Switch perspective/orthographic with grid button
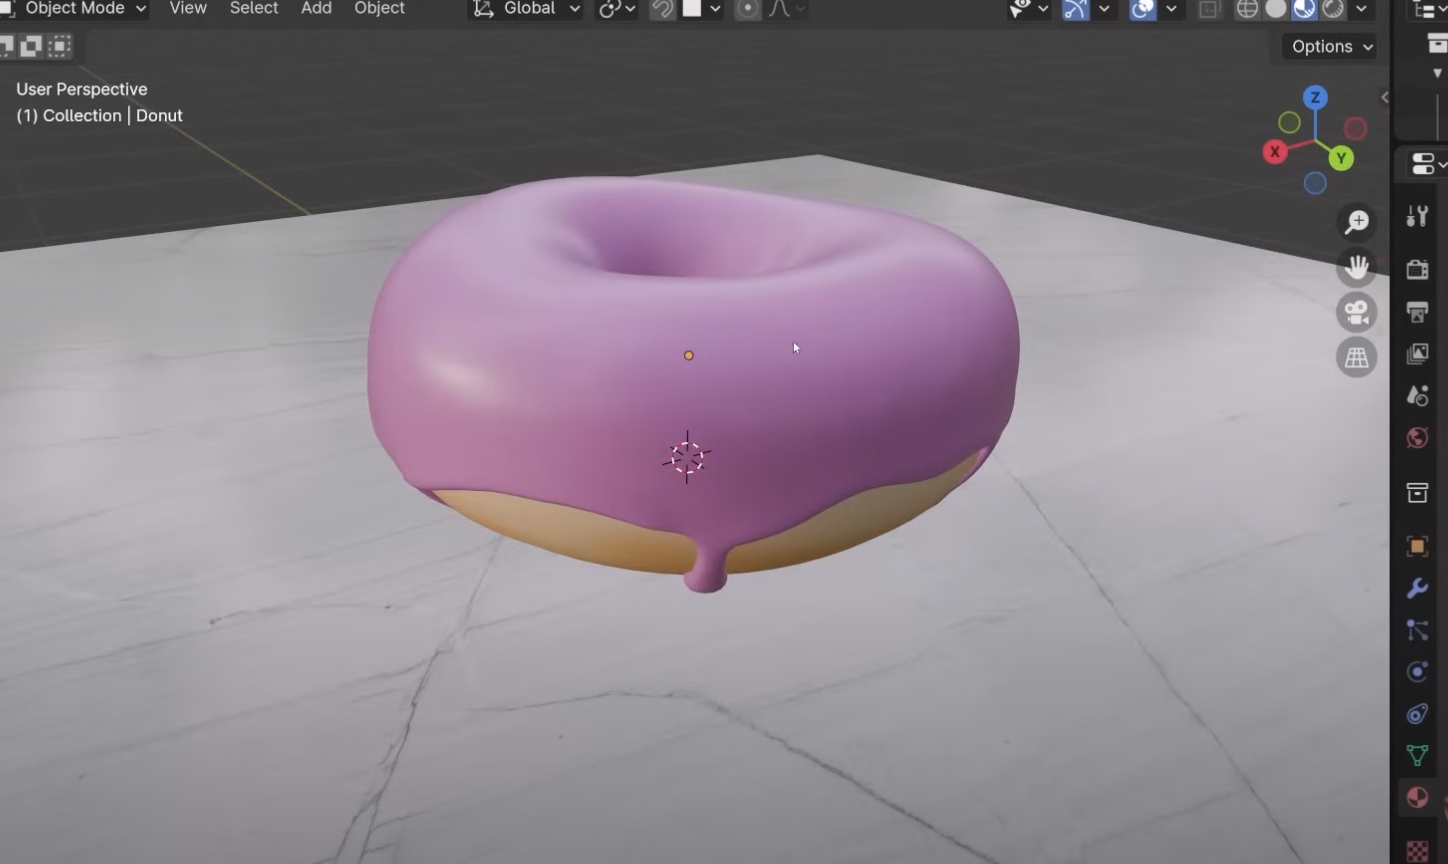Viewport: 1448px width, 864px height. click(1357, 357)
